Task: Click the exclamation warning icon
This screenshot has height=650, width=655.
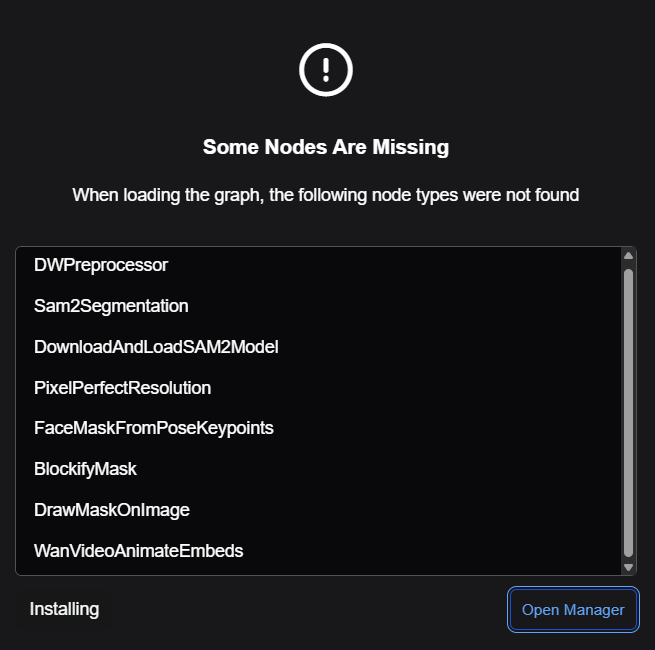Action: [x=325, y=70]
